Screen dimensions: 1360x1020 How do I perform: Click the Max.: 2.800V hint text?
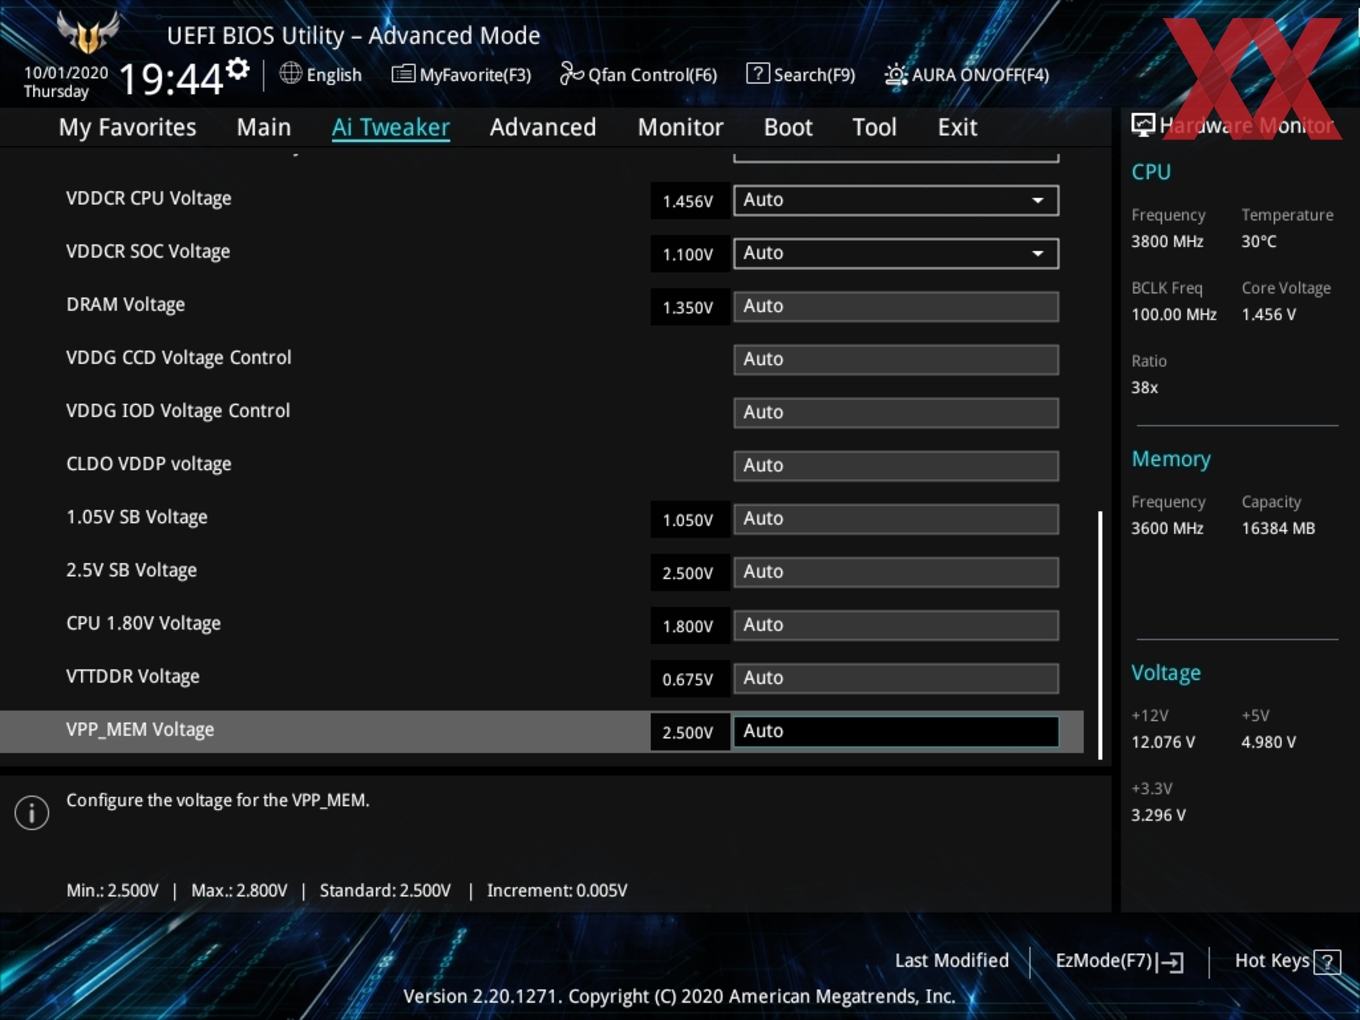pyautogui.click(x=239, y=890)
